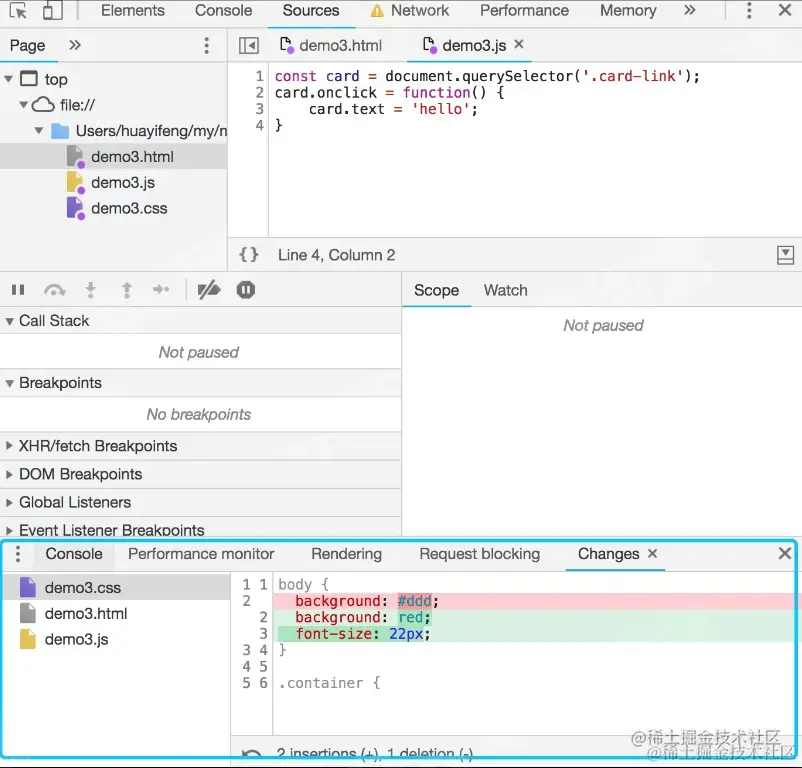Toggle the device toolbar icon
This screenshot has height=768, width=802.
pos(52,10)
